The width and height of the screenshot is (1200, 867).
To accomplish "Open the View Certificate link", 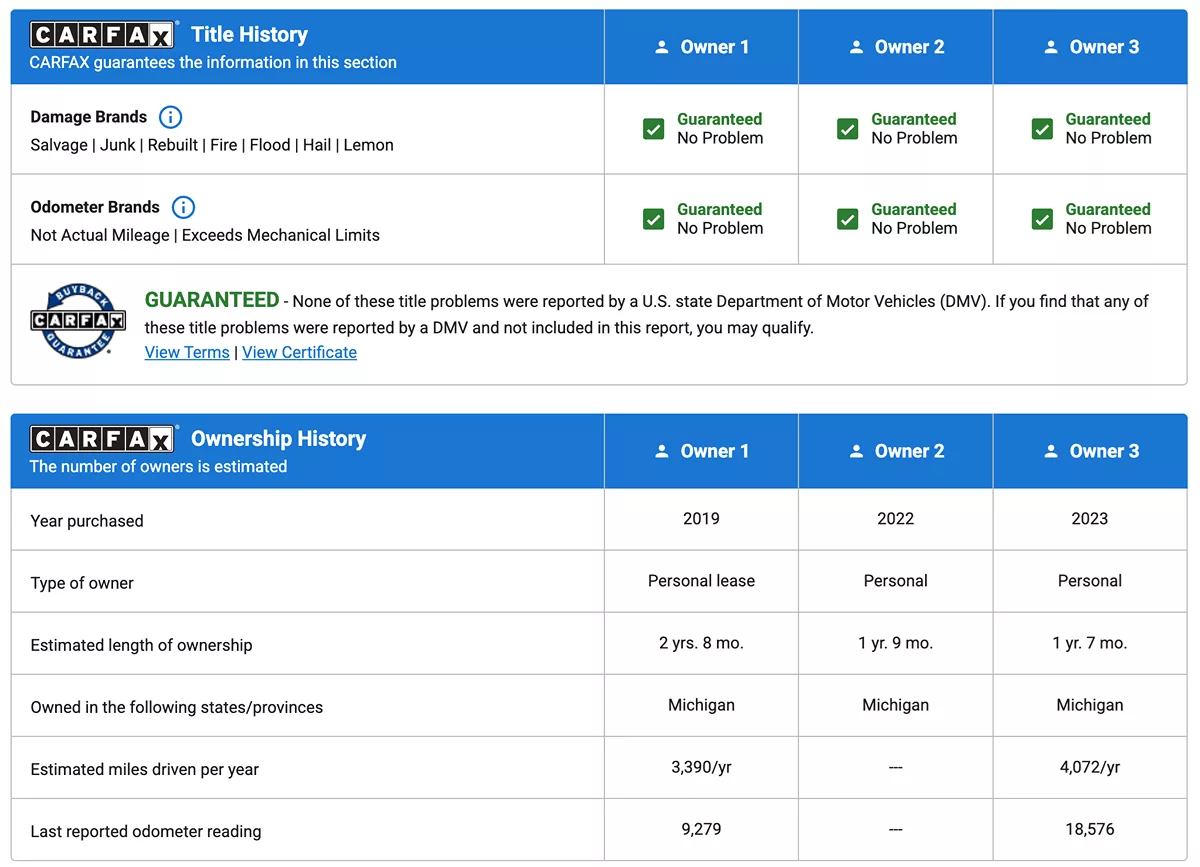I will (x=299, y=352).
